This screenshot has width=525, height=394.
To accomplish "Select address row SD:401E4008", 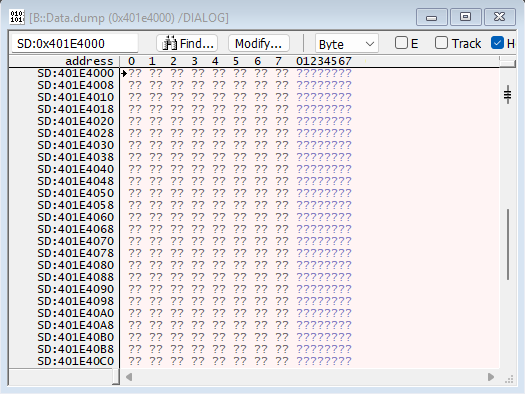I will (76, 85).
